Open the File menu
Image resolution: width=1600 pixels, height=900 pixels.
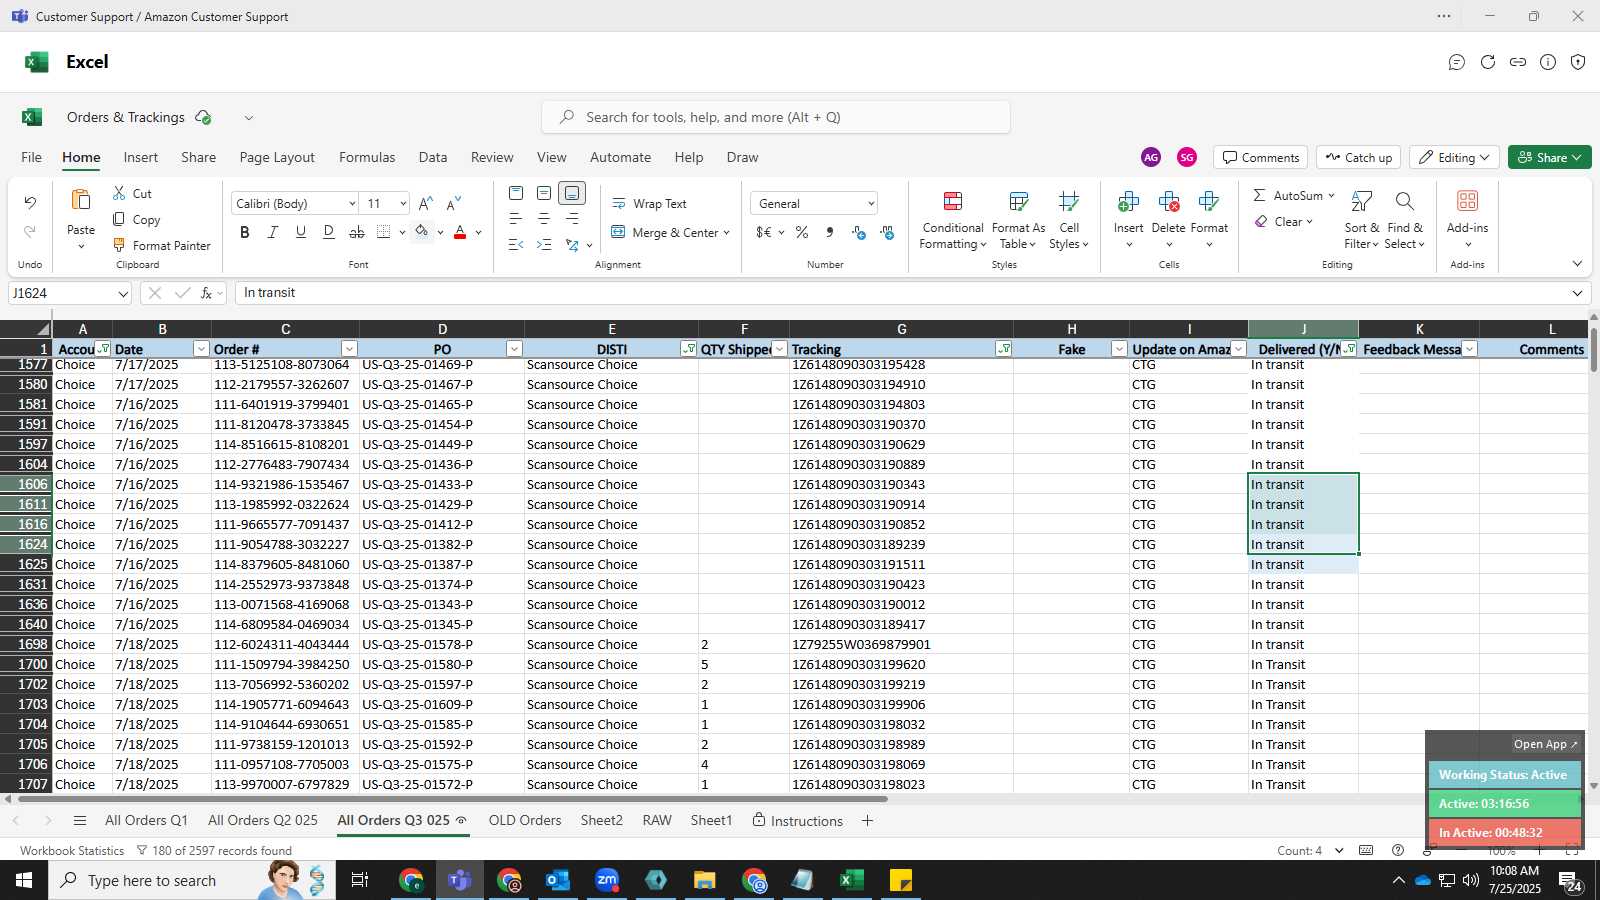(x=32, y=157)
